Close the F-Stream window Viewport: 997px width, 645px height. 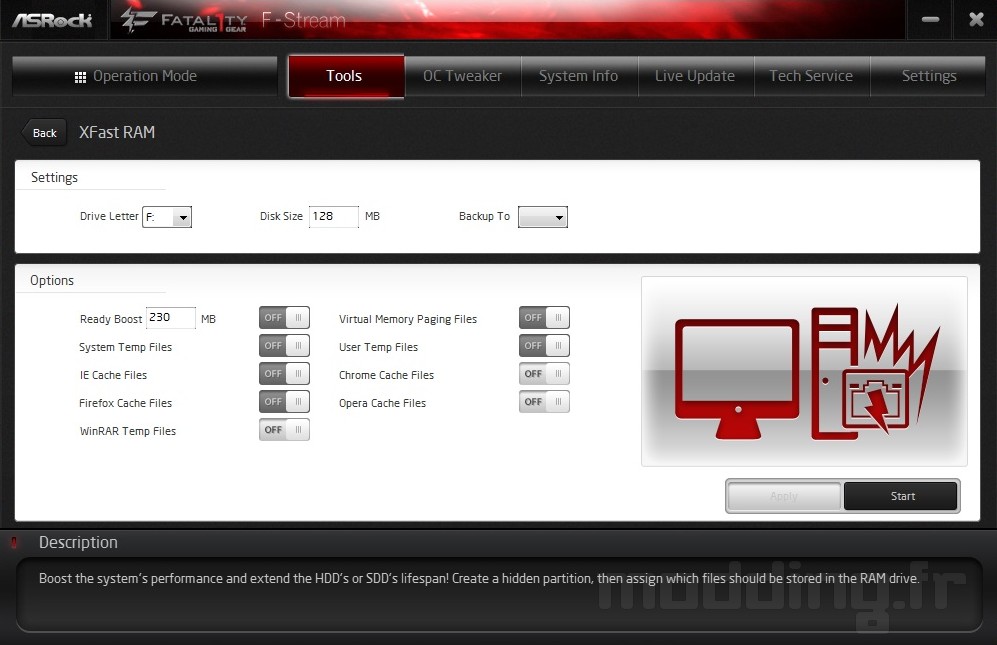coord(977,20)
